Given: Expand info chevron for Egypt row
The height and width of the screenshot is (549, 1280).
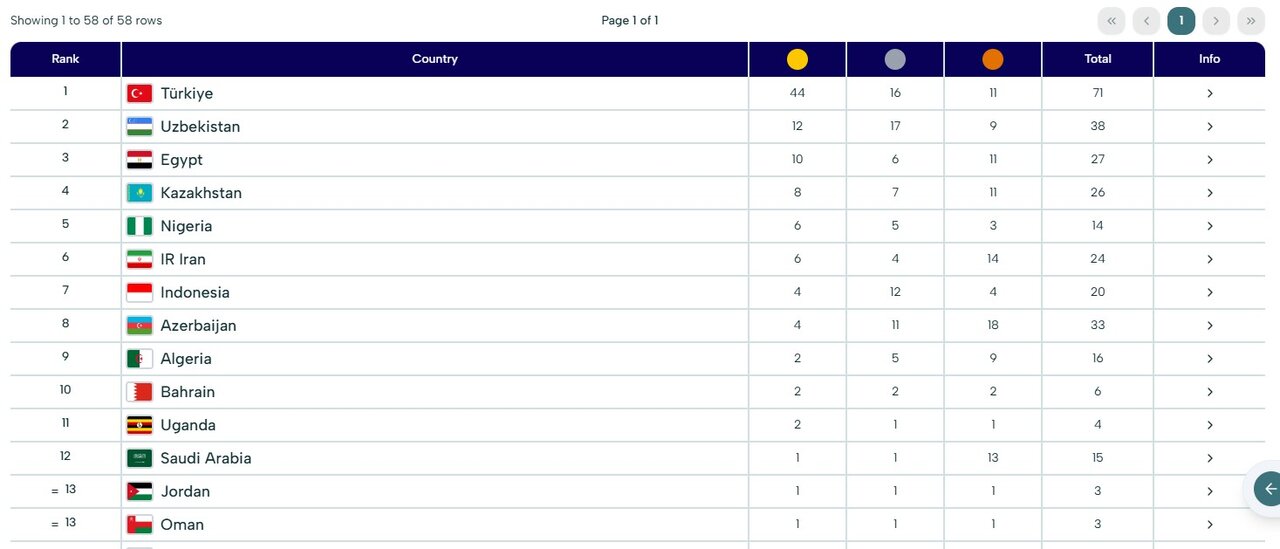Looking at the screenshot, I should (1209, 160).
